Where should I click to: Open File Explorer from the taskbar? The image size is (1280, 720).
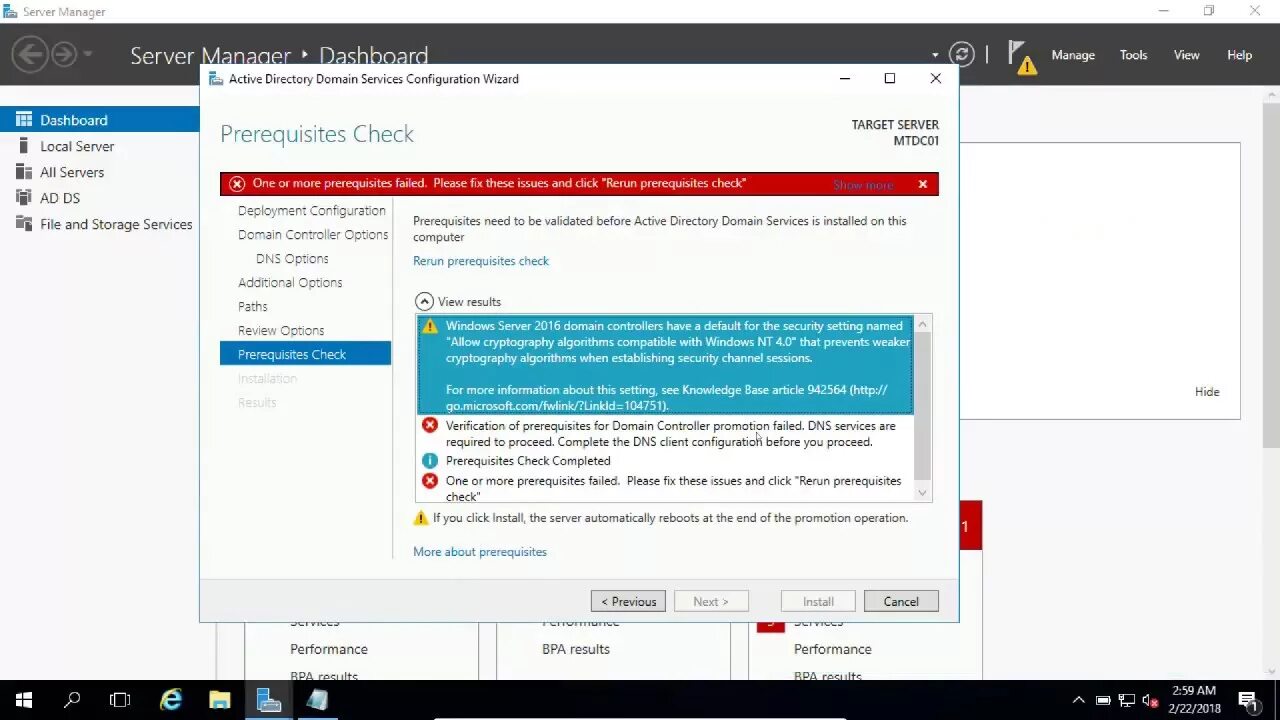pyautogui.click(x=220, y=700)
